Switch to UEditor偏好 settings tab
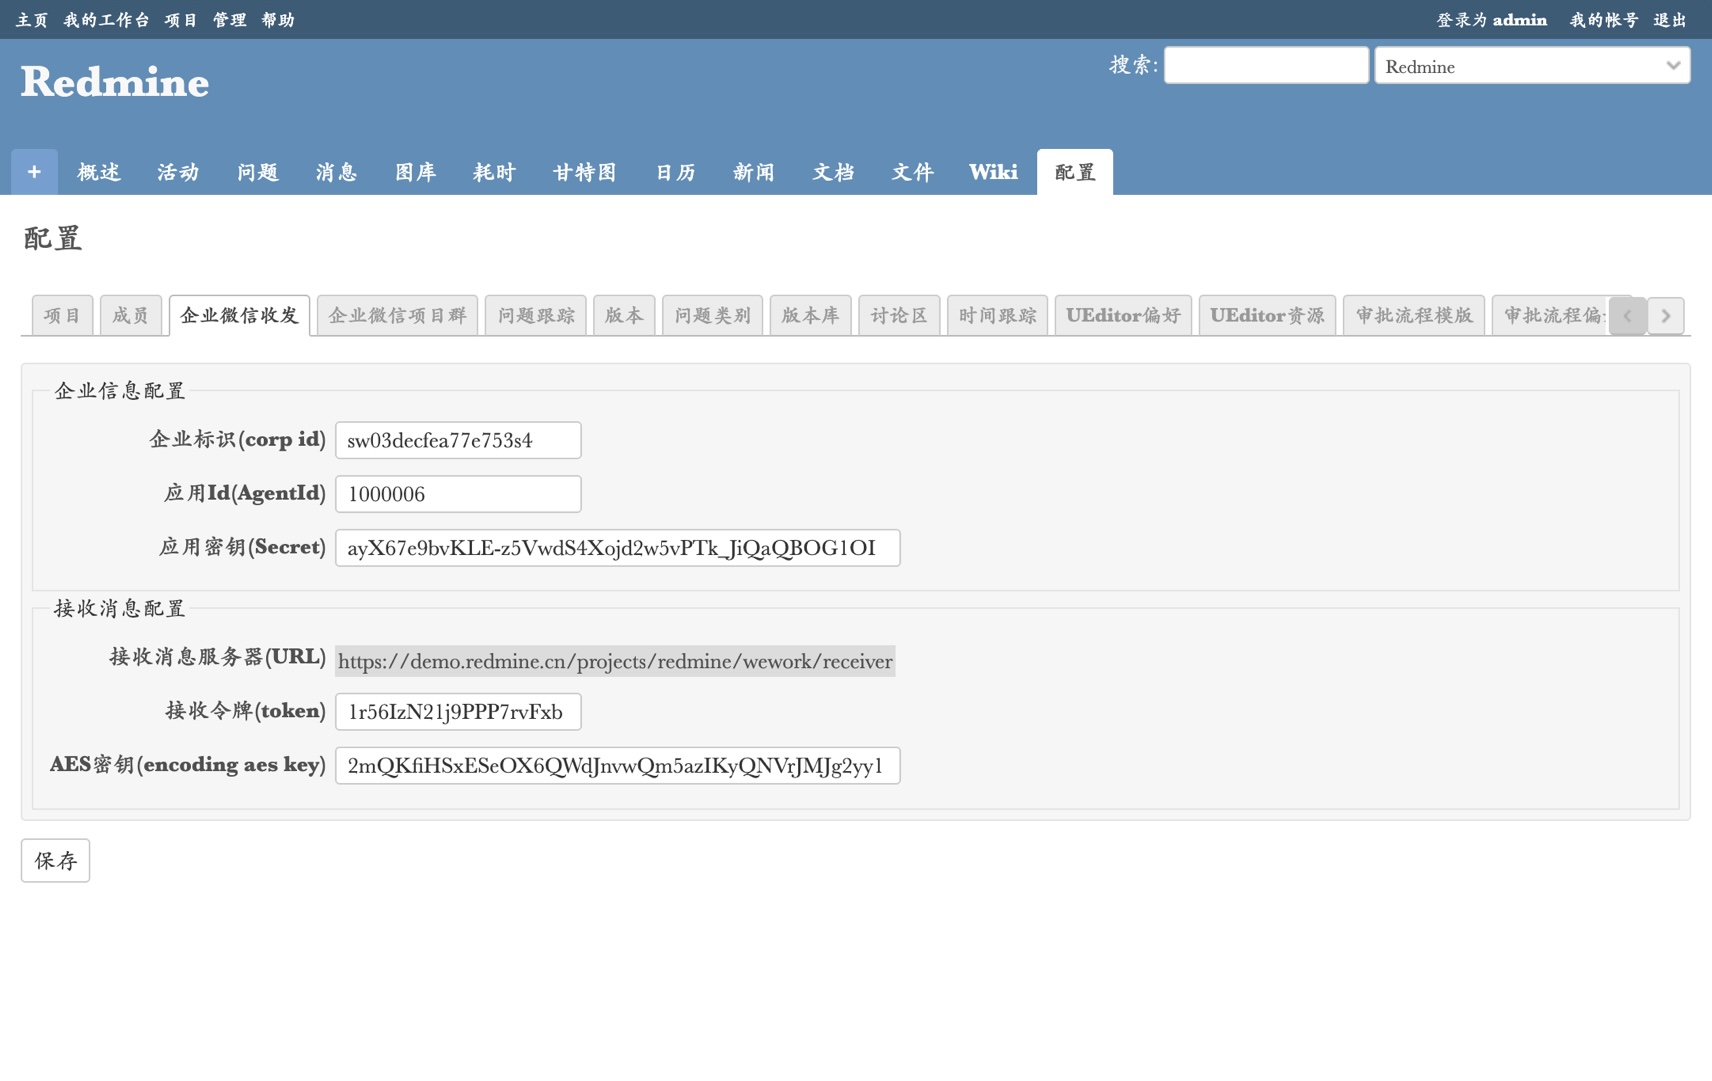This screenshot has height=1081, width=1712. (x=1123, y=316)
